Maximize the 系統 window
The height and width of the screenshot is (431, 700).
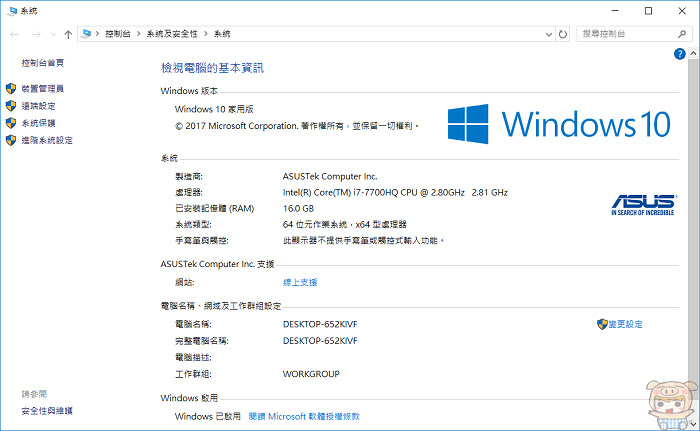[648, 11]
